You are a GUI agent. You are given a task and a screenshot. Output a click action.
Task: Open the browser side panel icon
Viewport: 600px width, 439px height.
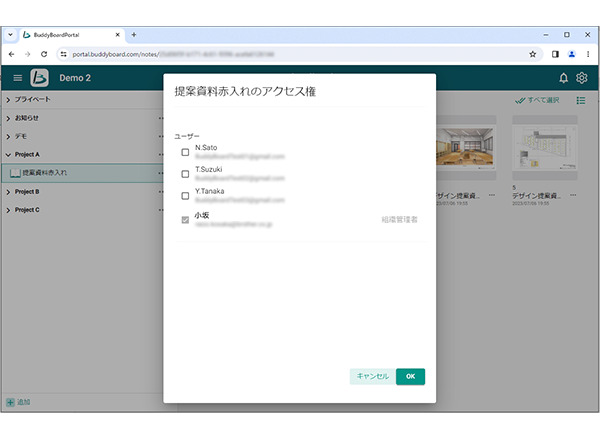point(555,54)
